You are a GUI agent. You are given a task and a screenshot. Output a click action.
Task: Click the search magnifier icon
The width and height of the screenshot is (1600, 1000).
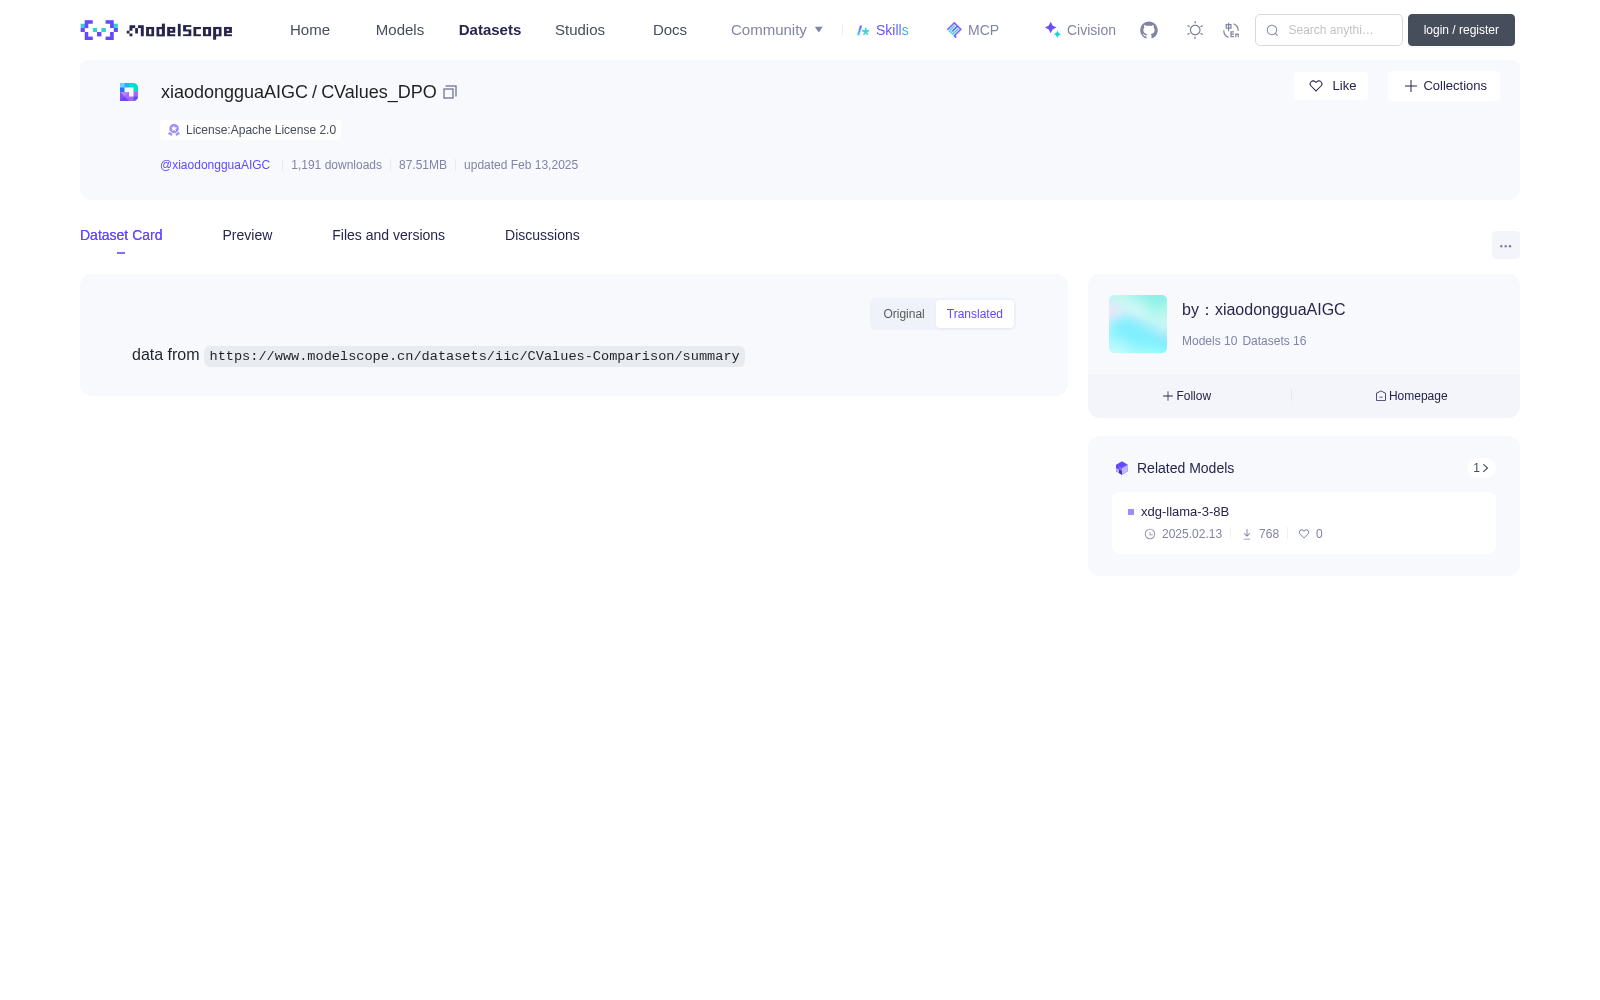pyautogui.click(x=1272, y=30)
